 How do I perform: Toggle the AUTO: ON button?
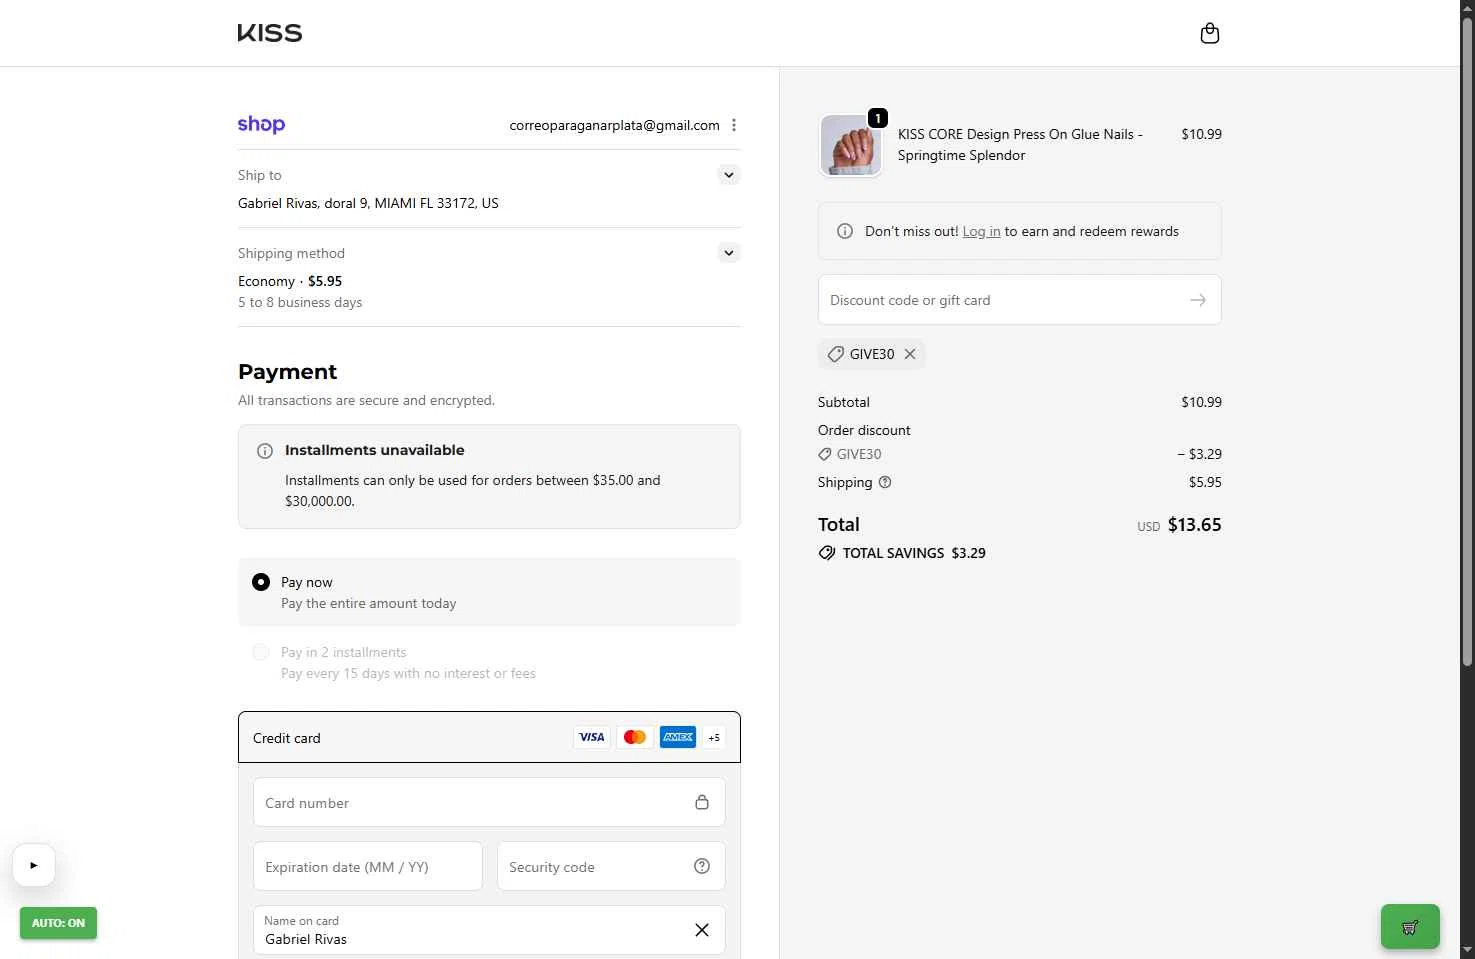point(58,923)
